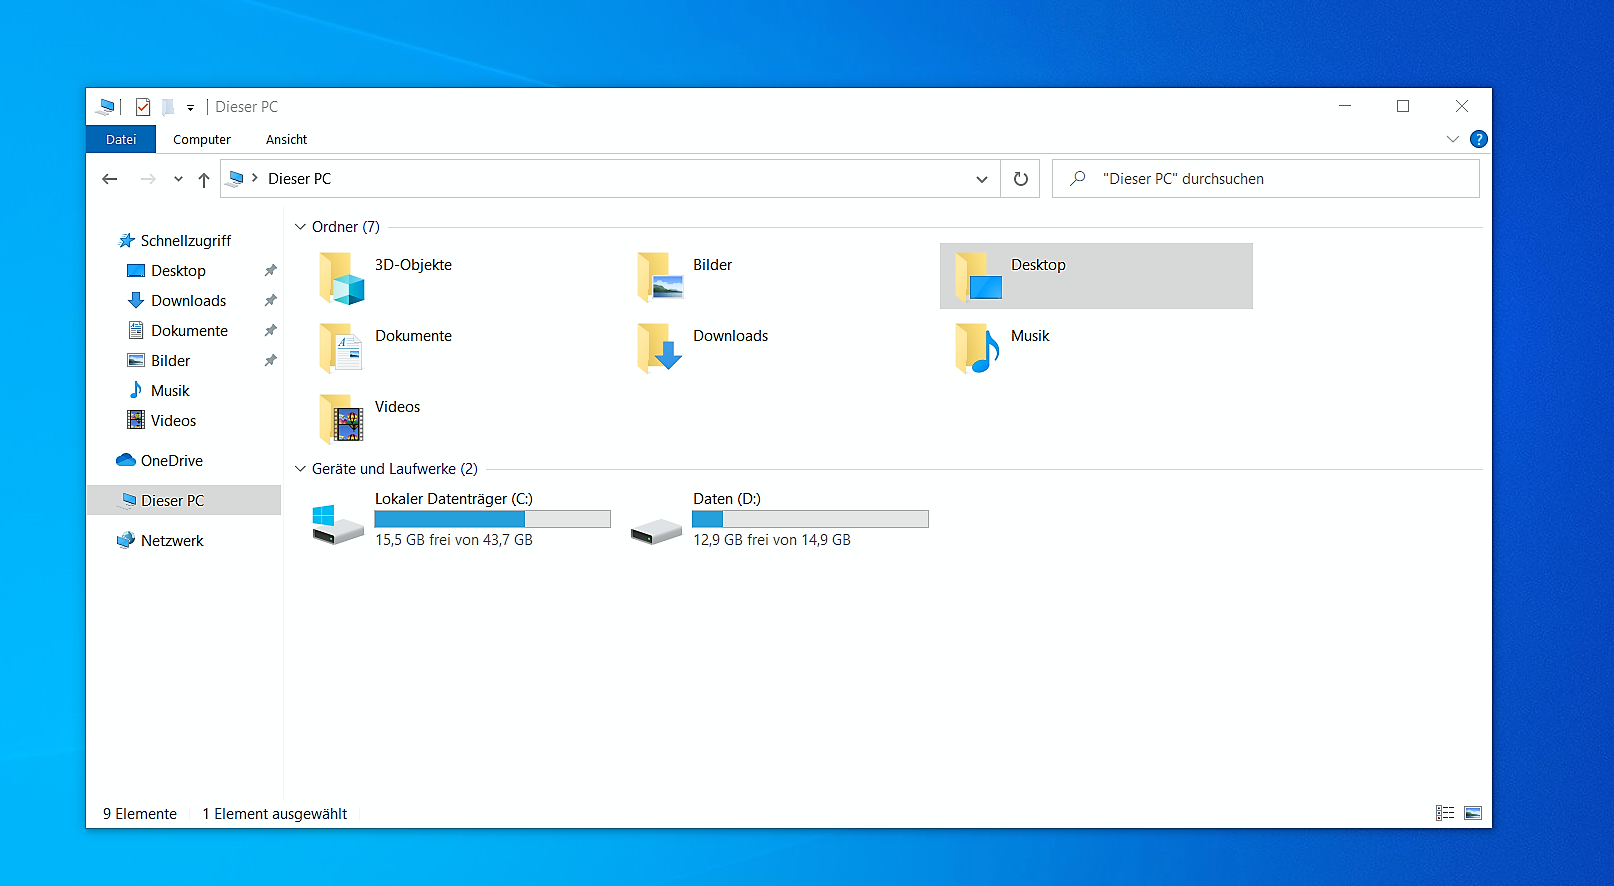Select Netzwerk in the navigation tree

click(x=172, y=541)
